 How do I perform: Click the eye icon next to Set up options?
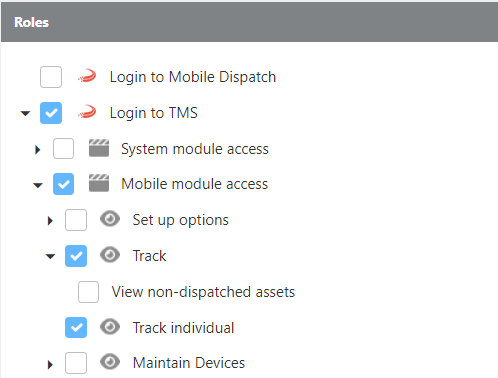[x=110, y=219]
